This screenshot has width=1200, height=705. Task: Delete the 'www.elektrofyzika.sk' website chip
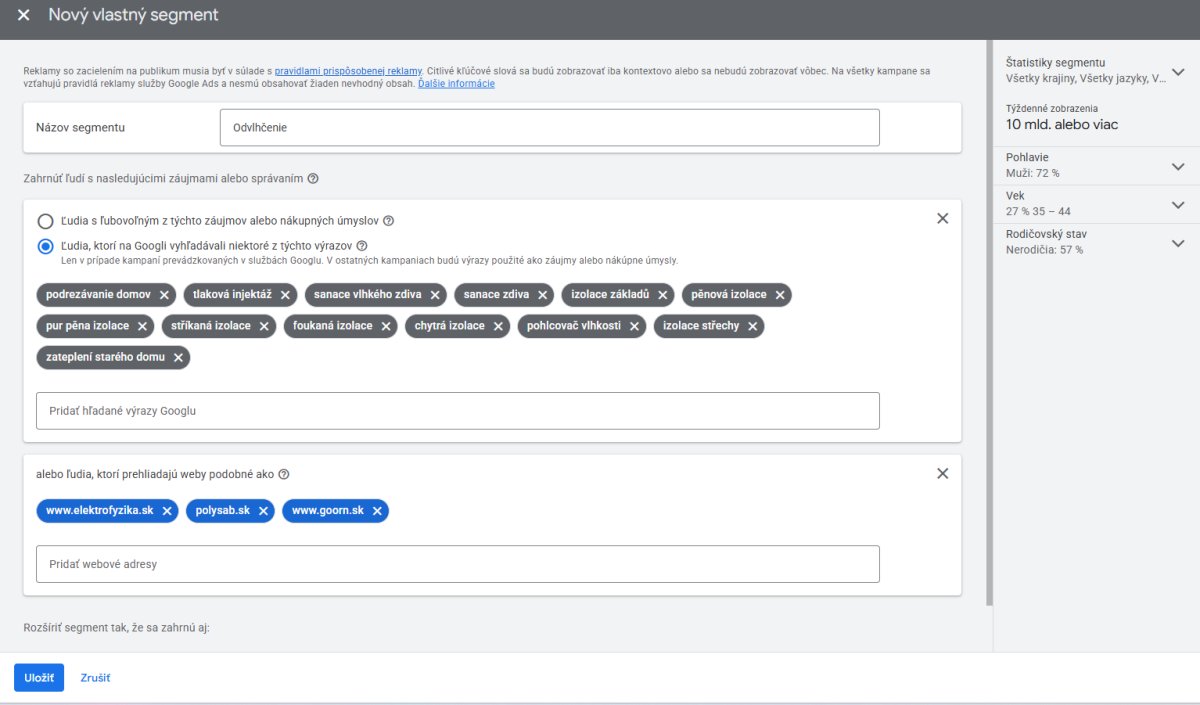tap(167, 511)
